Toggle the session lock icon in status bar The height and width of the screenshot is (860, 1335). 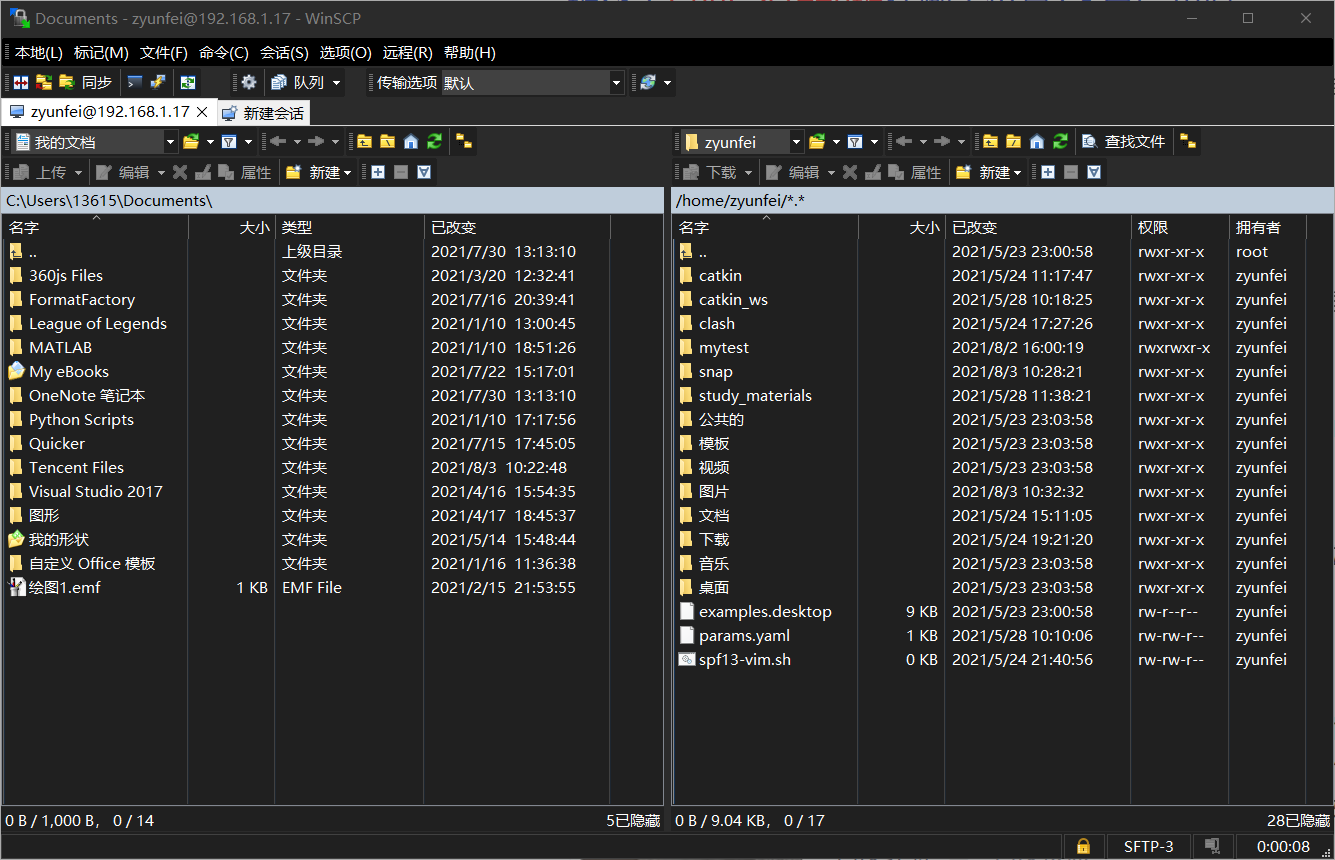click(x=1083, y=845)
